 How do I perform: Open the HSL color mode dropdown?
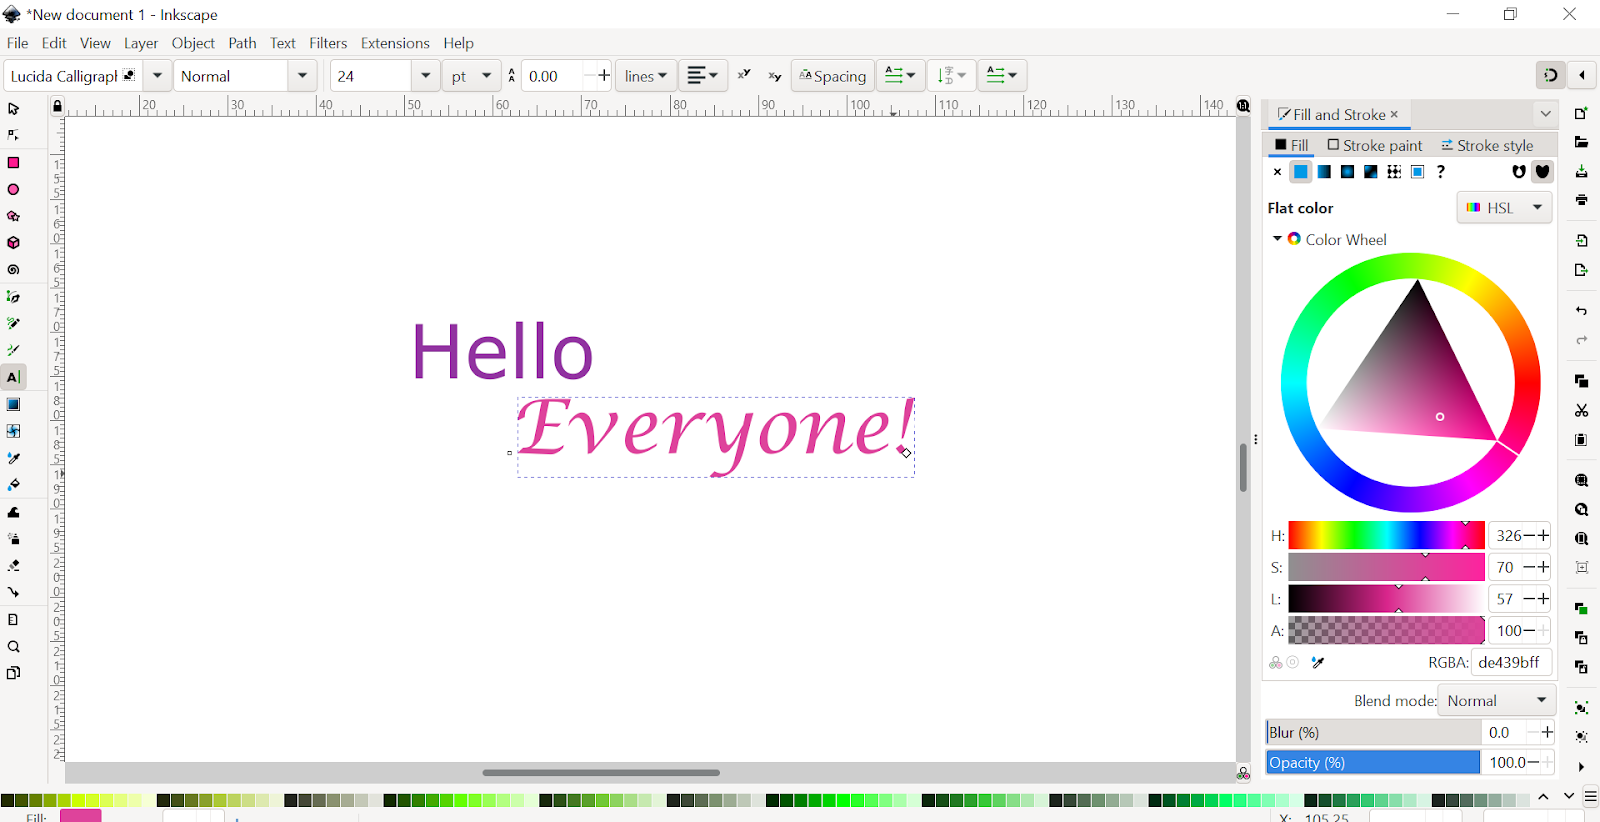pyautogui.click(x=1504, y=208)
